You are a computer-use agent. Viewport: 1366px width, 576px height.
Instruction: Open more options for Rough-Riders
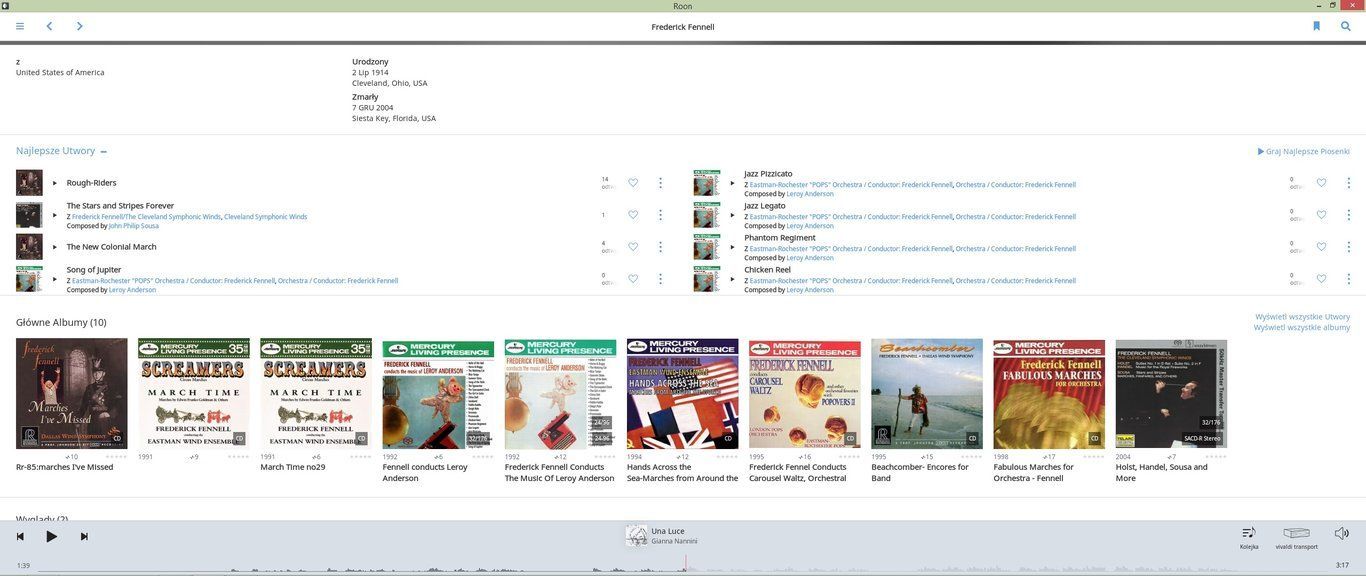point(660,183)
